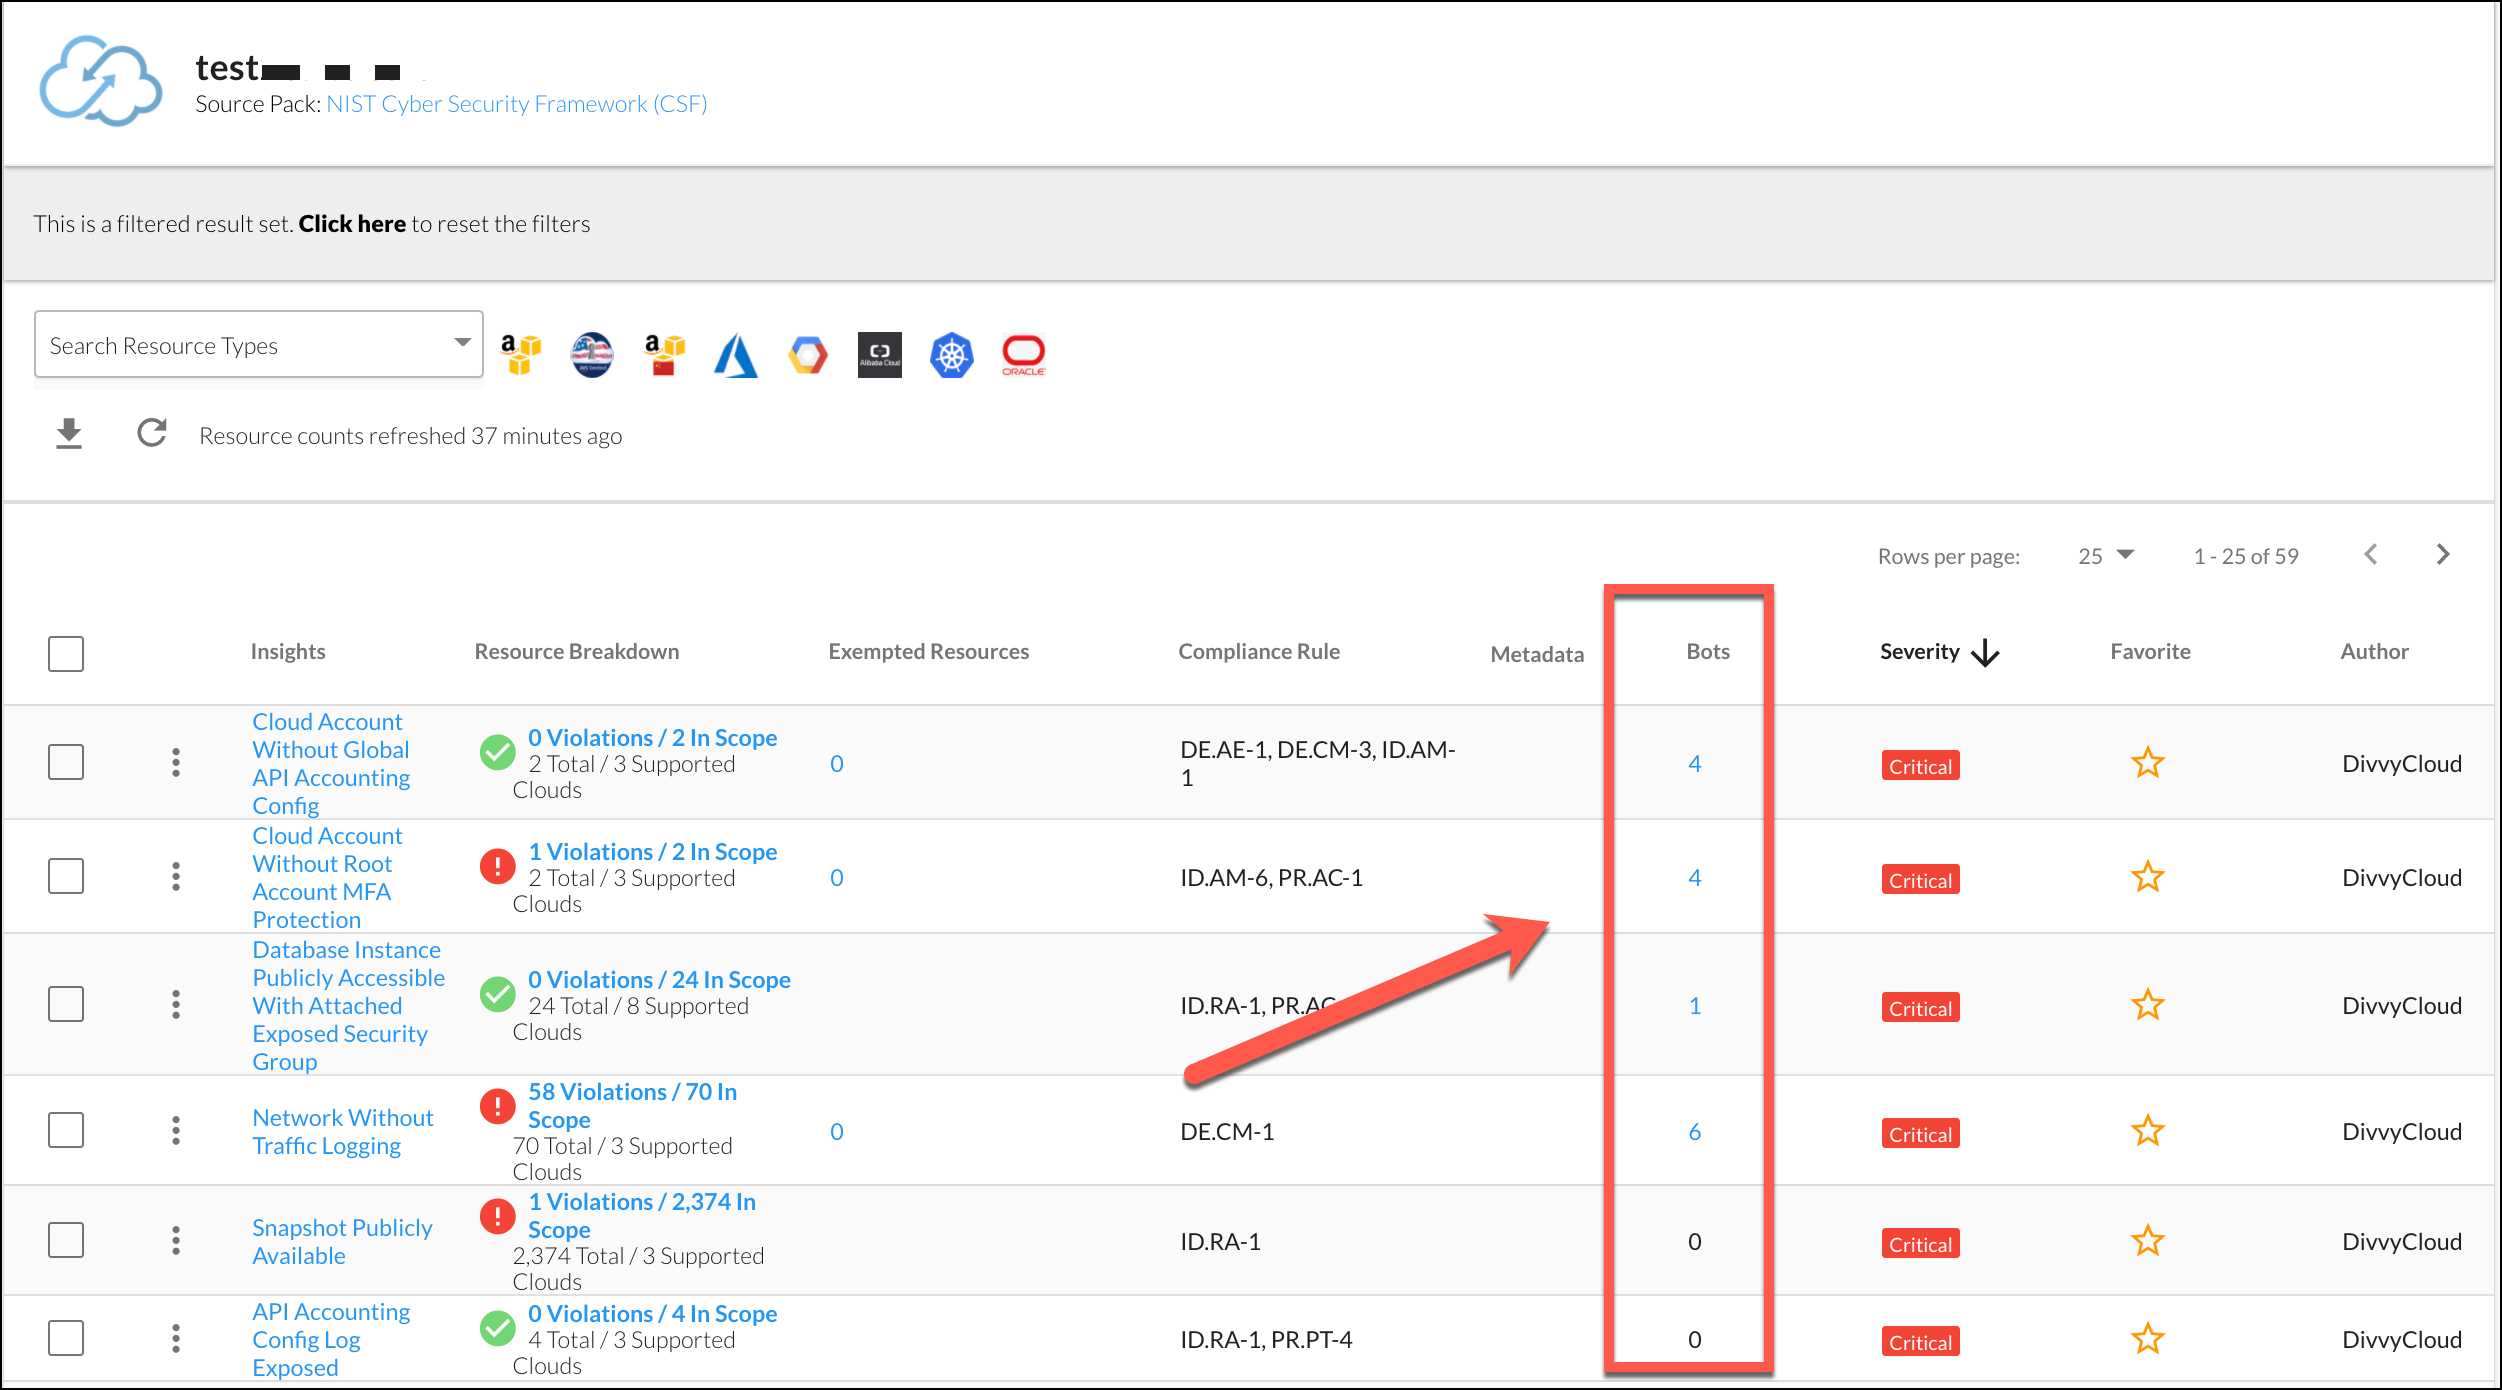Change the rows per page value
The width and height of the screenshot is (2502, 1390).
(2106, 556)
